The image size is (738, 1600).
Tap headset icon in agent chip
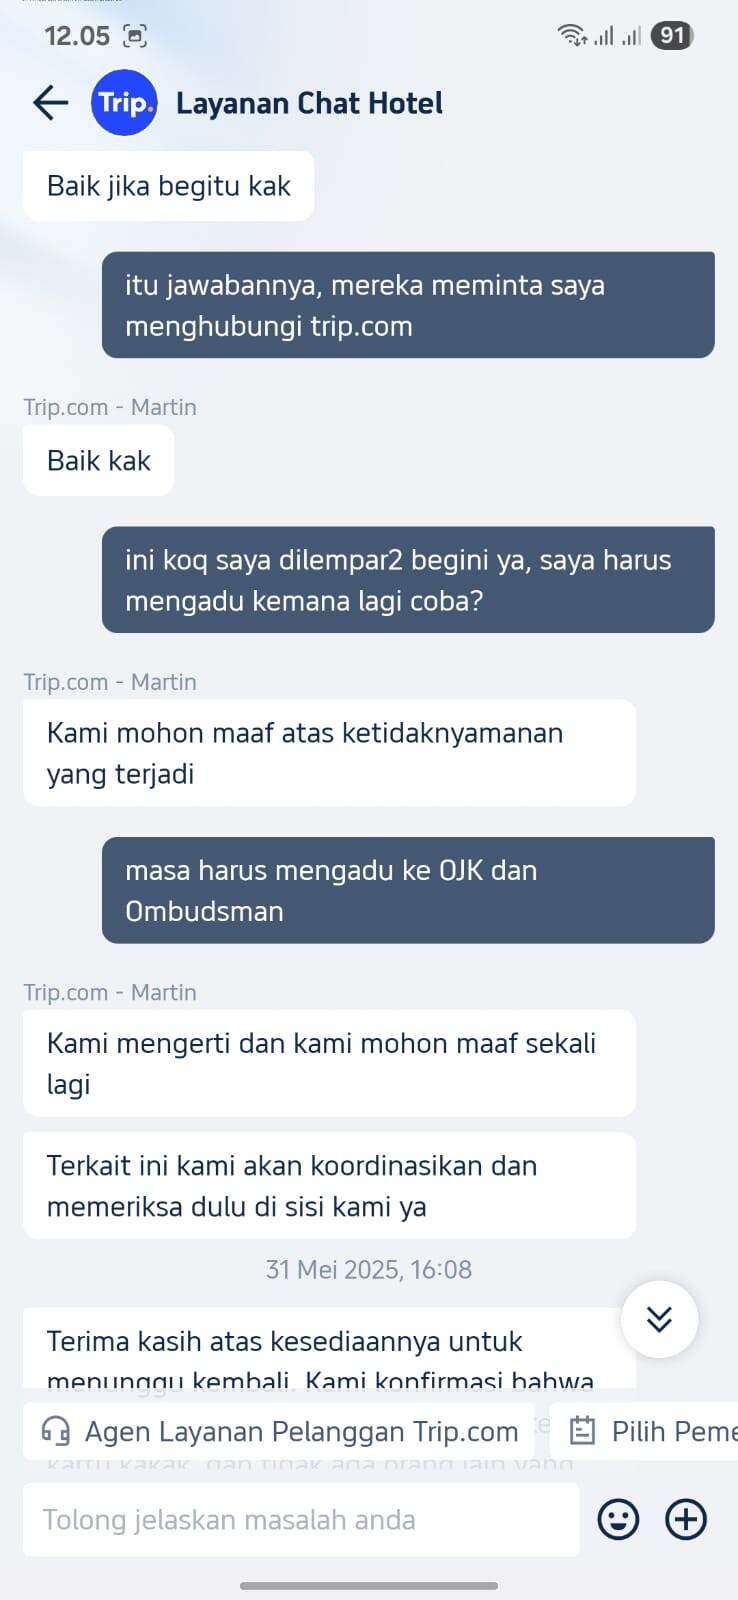coord(57,1431)
